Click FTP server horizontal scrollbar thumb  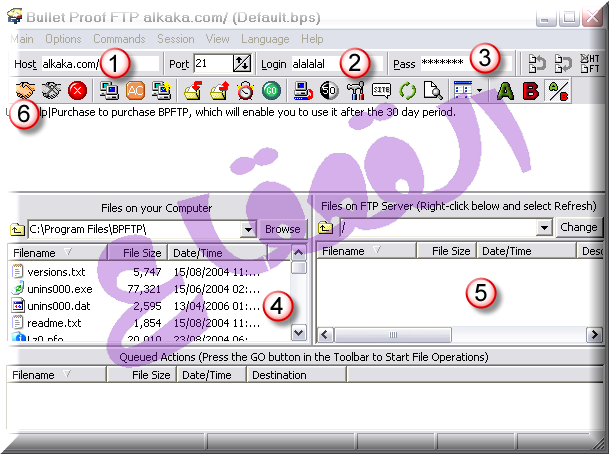(x=393, y=334)
